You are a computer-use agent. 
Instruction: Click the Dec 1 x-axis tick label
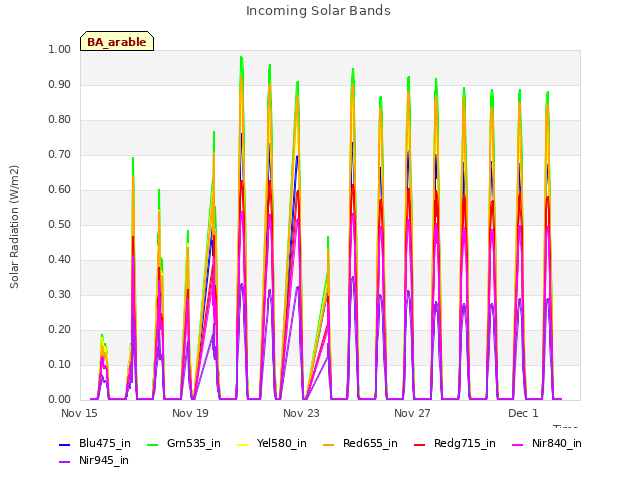tap(523, 413)
